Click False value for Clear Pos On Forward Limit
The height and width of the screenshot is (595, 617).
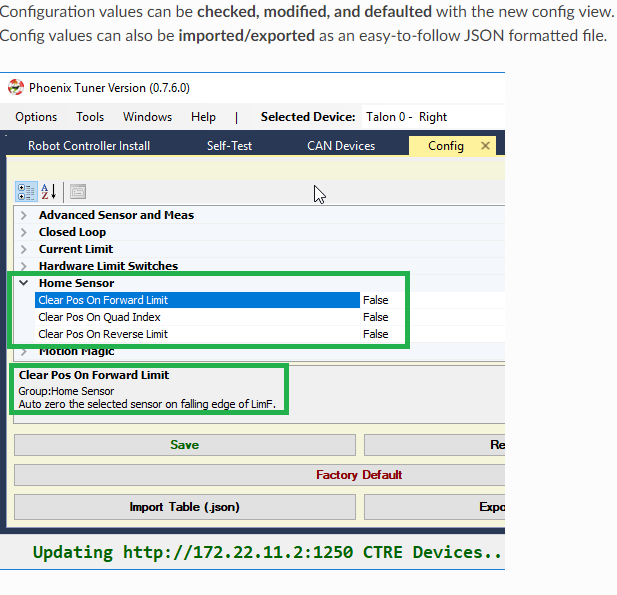click(376, 300)
